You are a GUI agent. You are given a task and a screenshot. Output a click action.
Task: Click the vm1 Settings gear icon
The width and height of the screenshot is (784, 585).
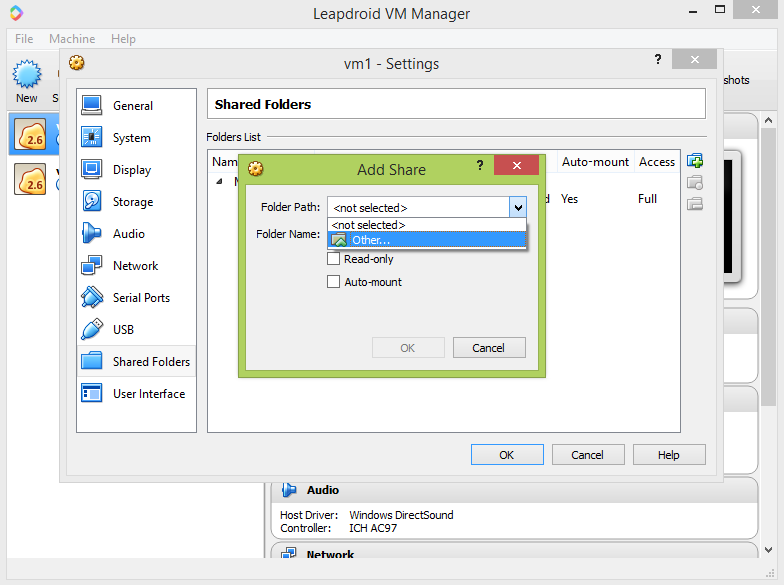[76, 63]
